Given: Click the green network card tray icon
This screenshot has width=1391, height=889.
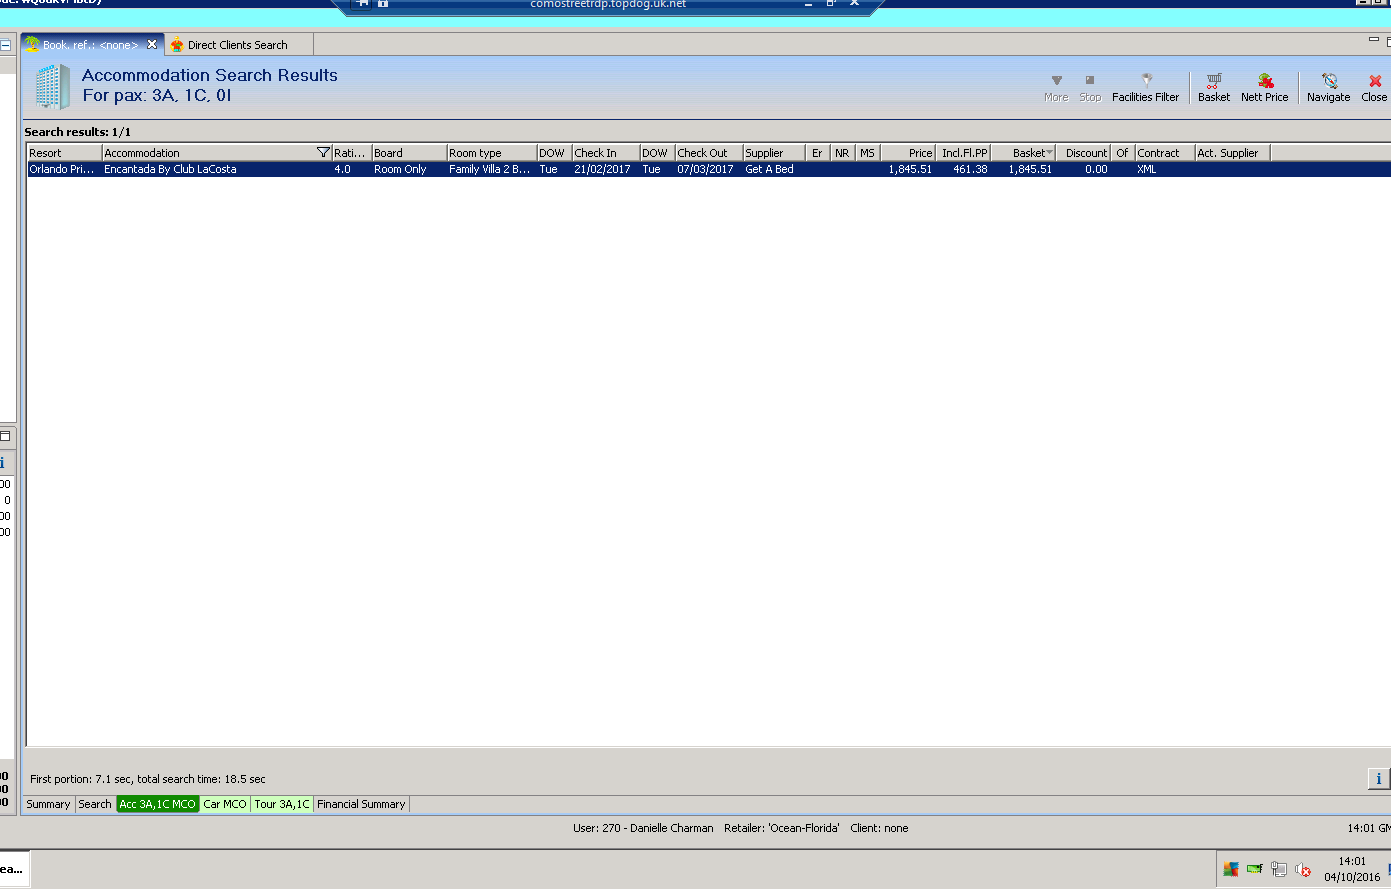Looking at the screenshot, I should point(1255,869).
